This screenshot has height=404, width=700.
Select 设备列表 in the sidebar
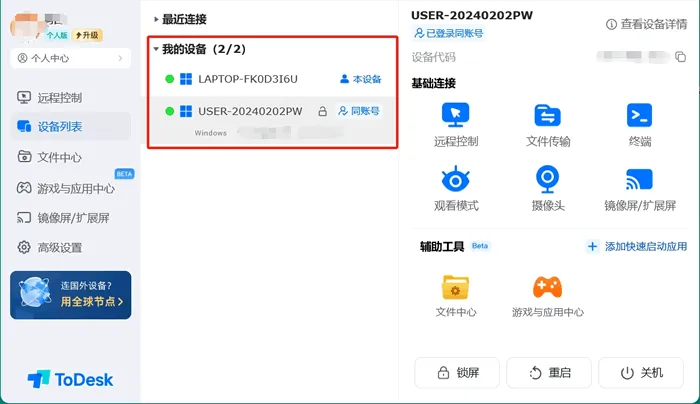click(71, 127)
